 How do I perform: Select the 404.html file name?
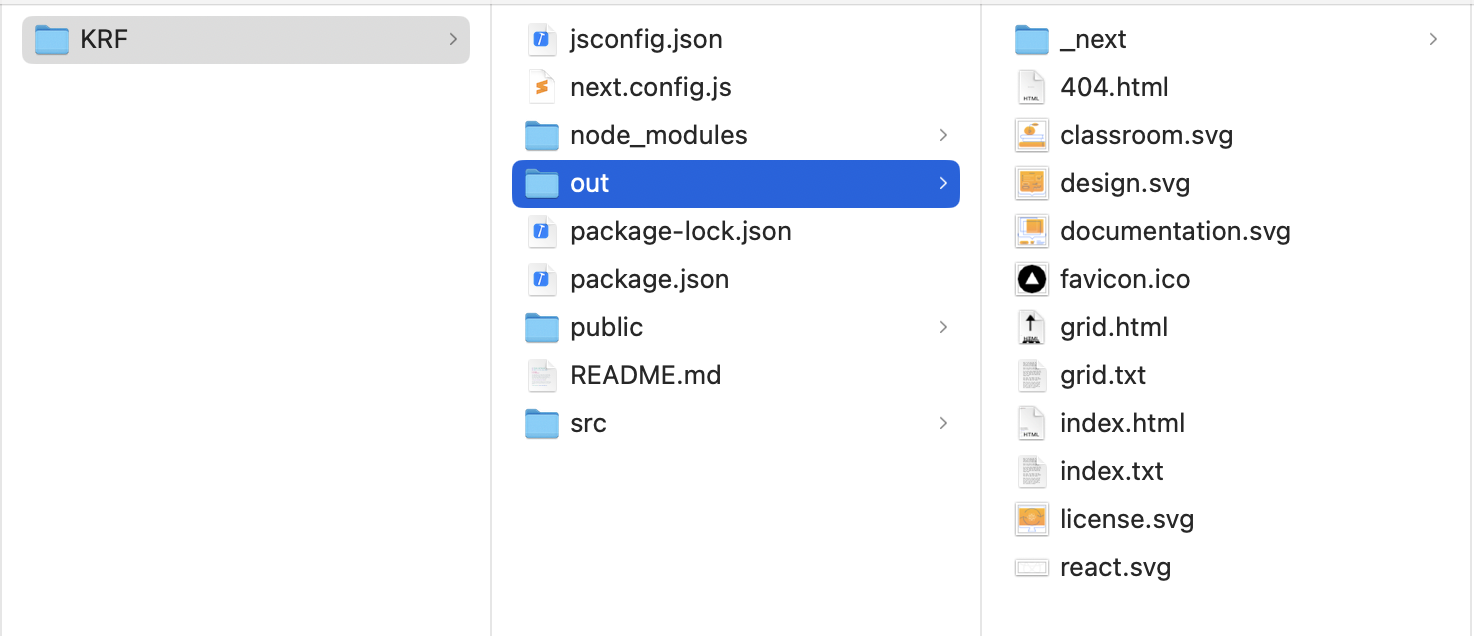[1114, 88]
